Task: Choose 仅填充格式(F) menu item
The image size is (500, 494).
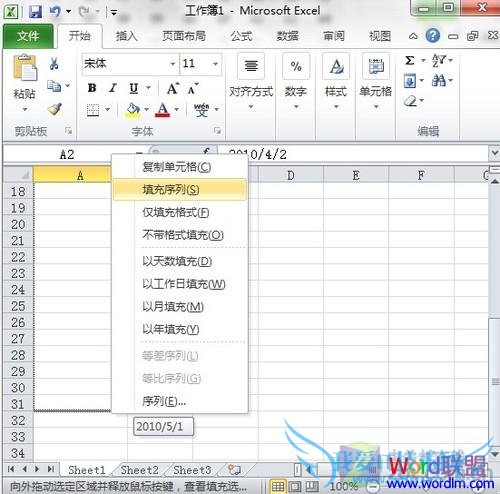Action: coord(180,212)
